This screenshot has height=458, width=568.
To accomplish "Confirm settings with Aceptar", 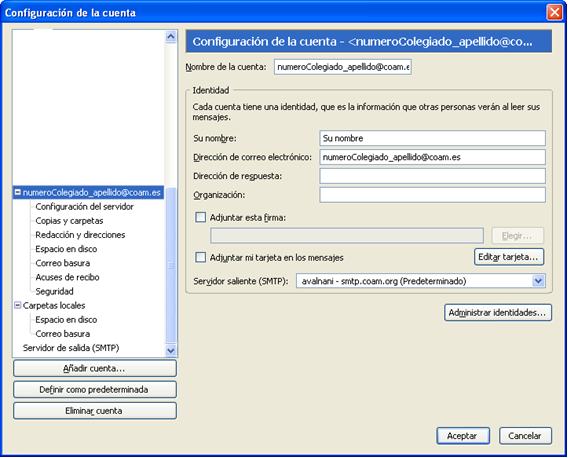I will pos(463,436).
